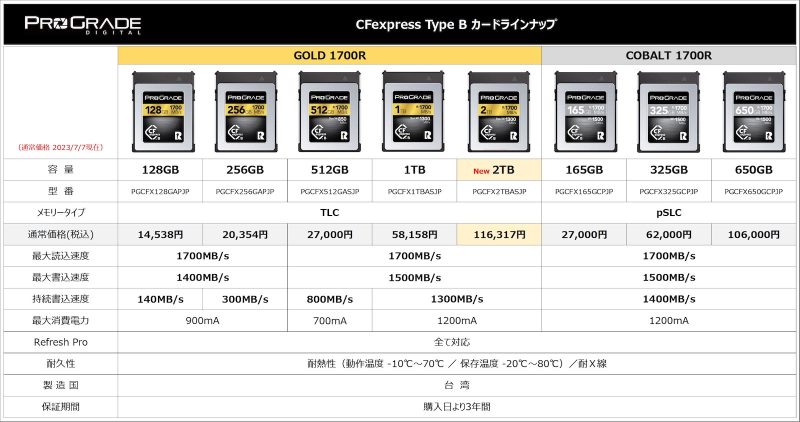Viewport: 800px width, 422px height.
Task: Click the 325GB capacity cell
Action: 668,170
